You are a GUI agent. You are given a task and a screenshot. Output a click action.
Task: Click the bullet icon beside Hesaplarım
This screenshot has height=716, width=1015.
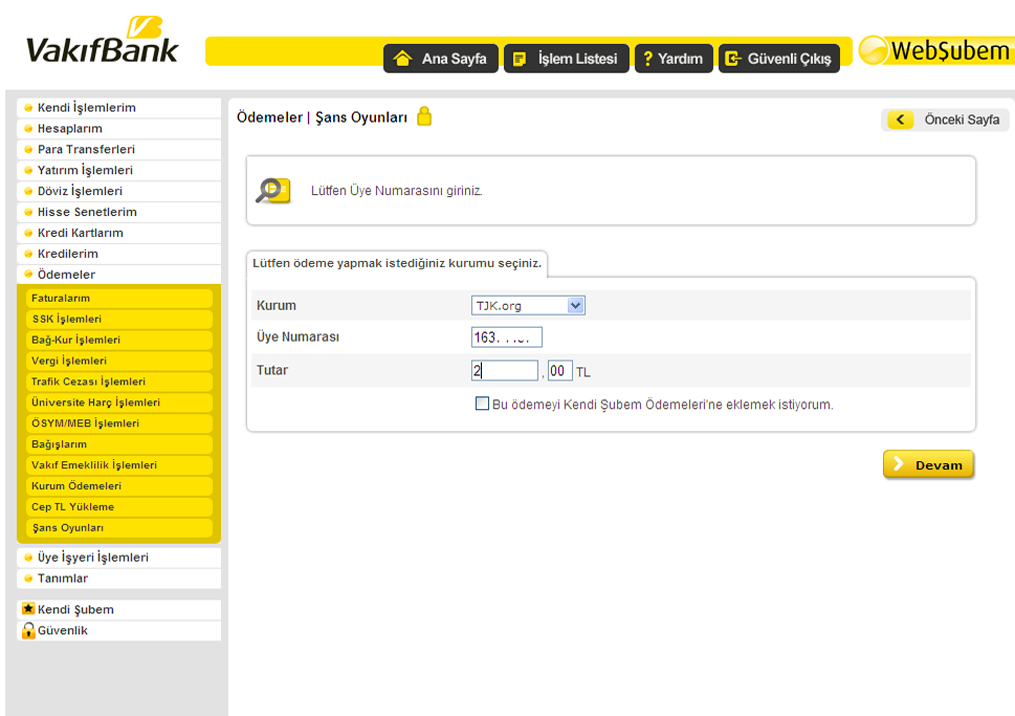coord(28,128)
